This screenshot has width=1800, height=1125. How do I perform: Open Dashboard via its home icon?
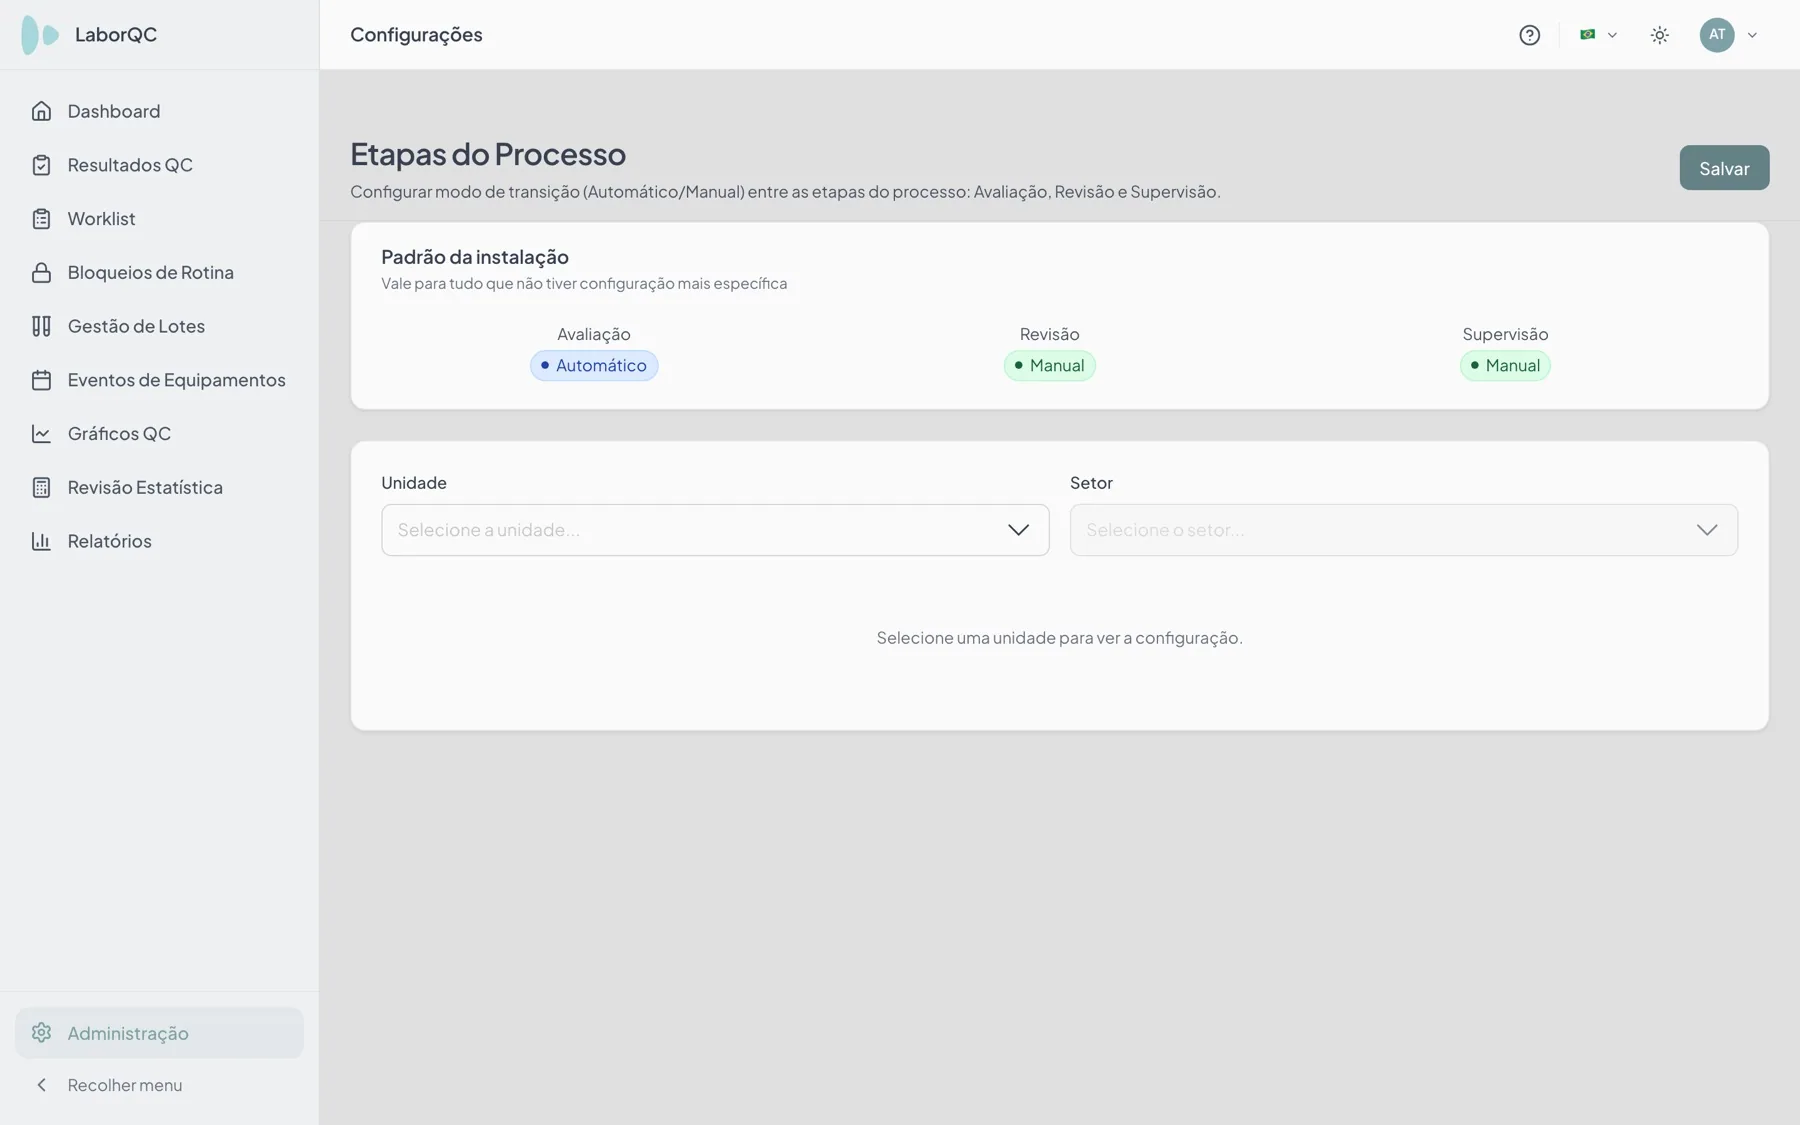click(41, 111)
